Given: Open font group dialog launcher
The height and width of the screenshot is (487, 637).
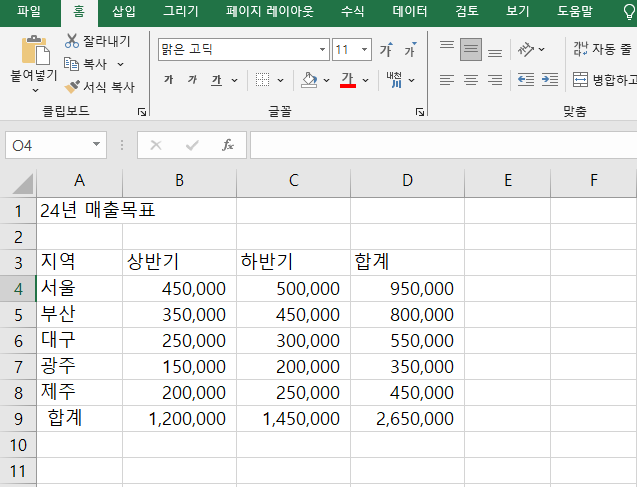Looking at the screenshot, I should (x=420, y=112).
